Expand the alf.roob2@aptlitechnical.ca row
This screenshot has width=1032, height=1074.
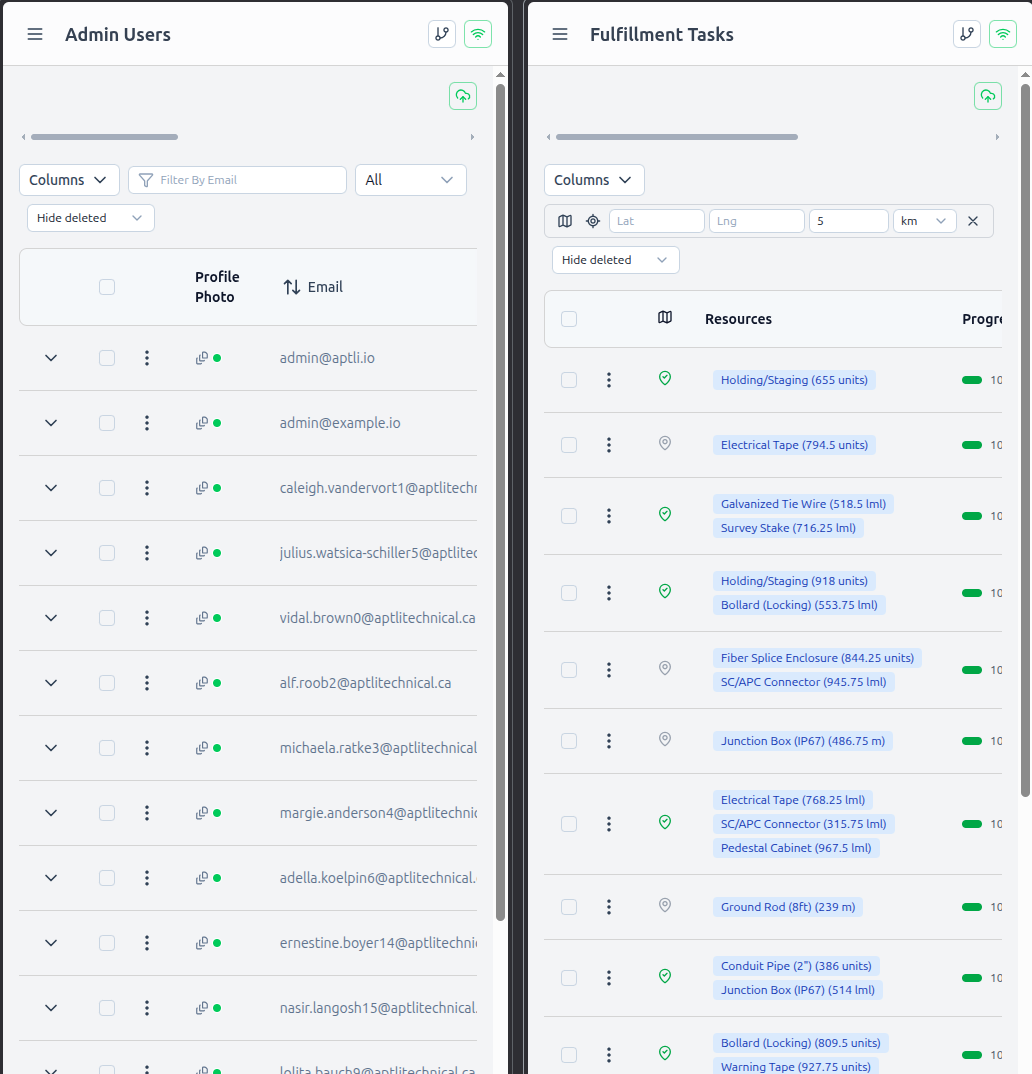tap(51, 683)
